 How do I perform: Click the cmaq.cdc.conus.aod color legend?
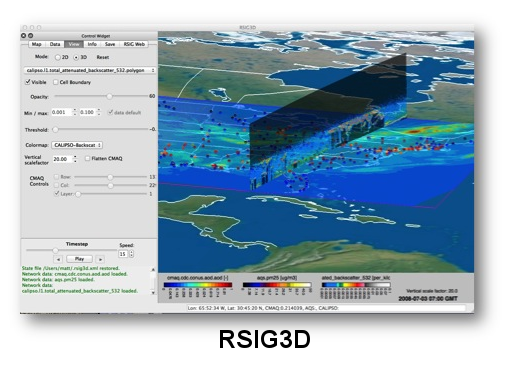[198, 285]
